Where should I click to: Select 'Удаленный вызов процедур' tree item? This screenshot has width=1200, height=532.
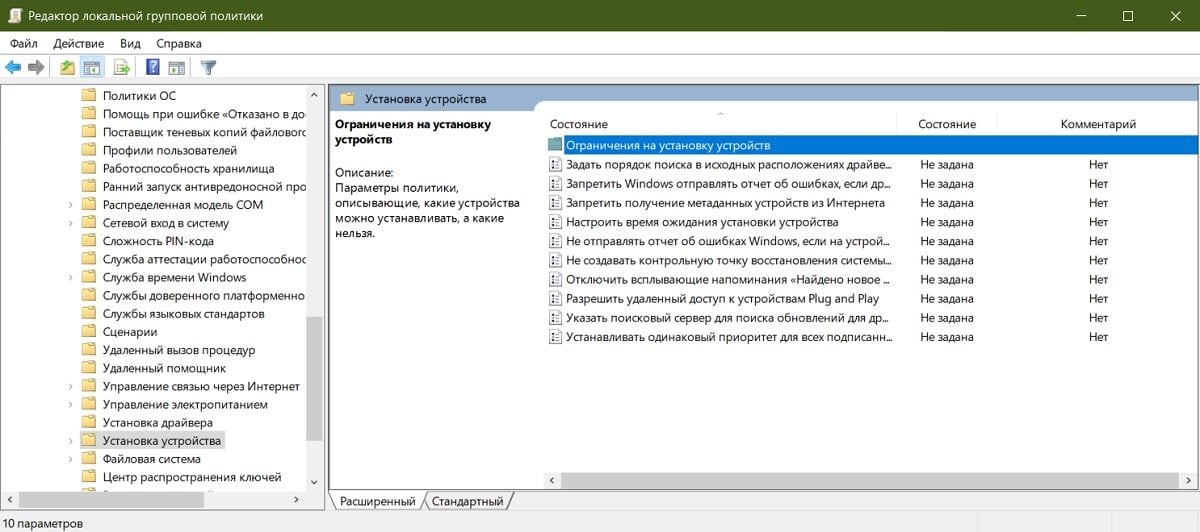coord(179,350)
